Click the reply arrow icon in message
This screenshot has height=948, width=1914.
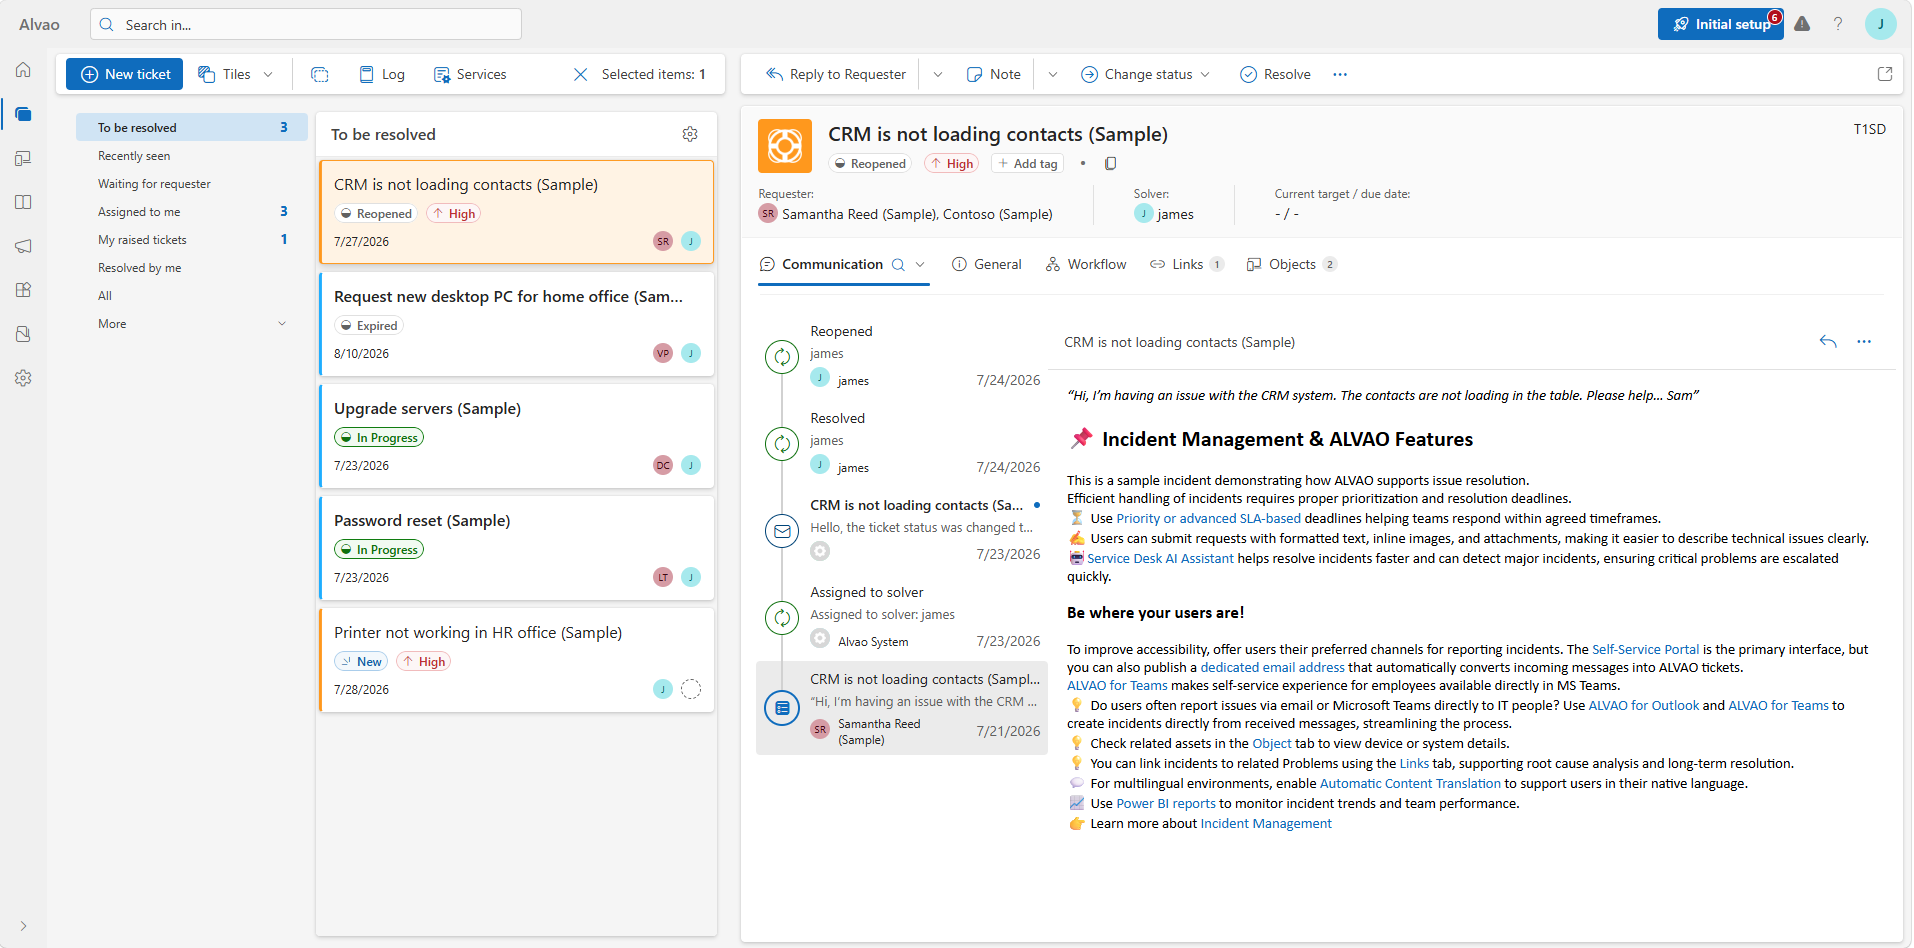[x=1828, y=342]
